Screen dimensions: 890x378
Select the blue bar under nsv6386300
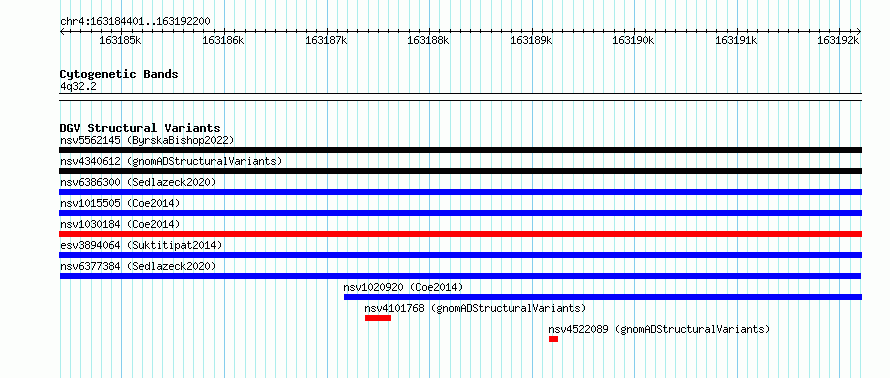(461, 192)
